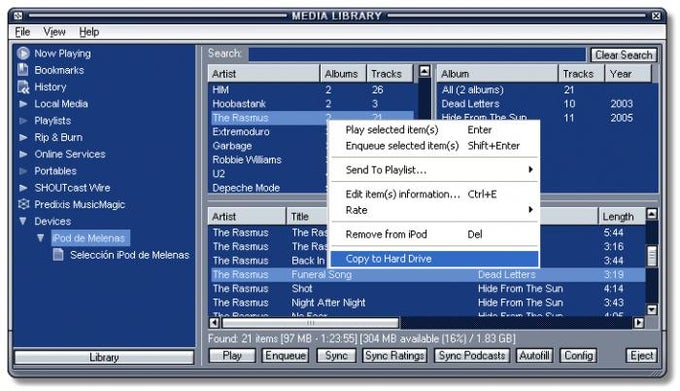680x391 pixels.
Task: Select Garbage in the artist list
Action: (268, 146)
